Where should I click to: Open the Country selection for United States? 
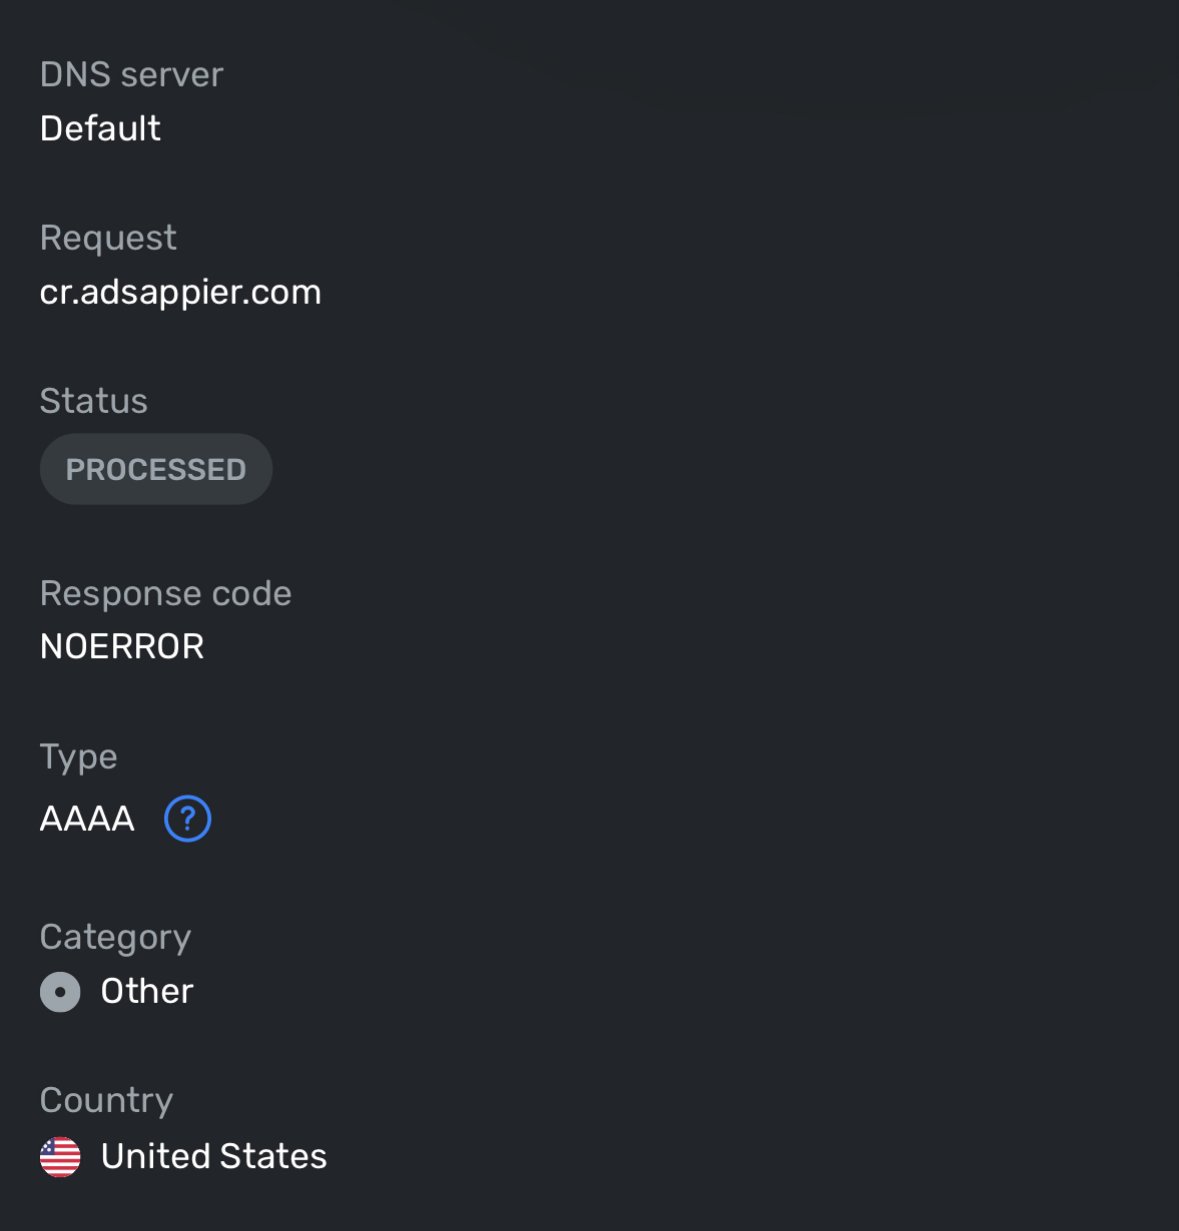[213, 1157]
